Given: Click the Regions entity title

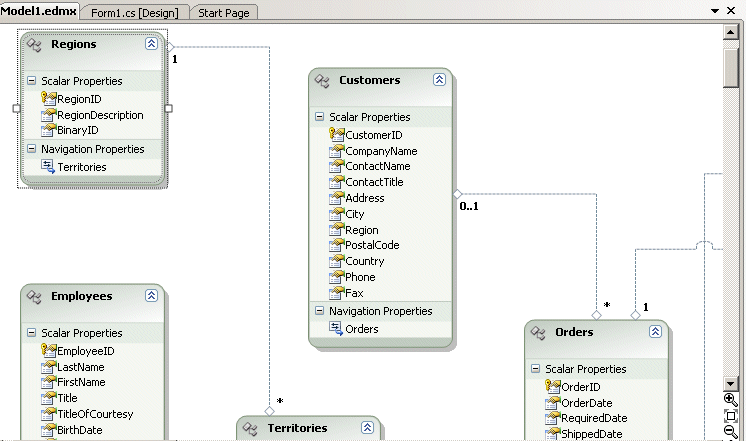Looking at the screenshot, I should [74, 44].
